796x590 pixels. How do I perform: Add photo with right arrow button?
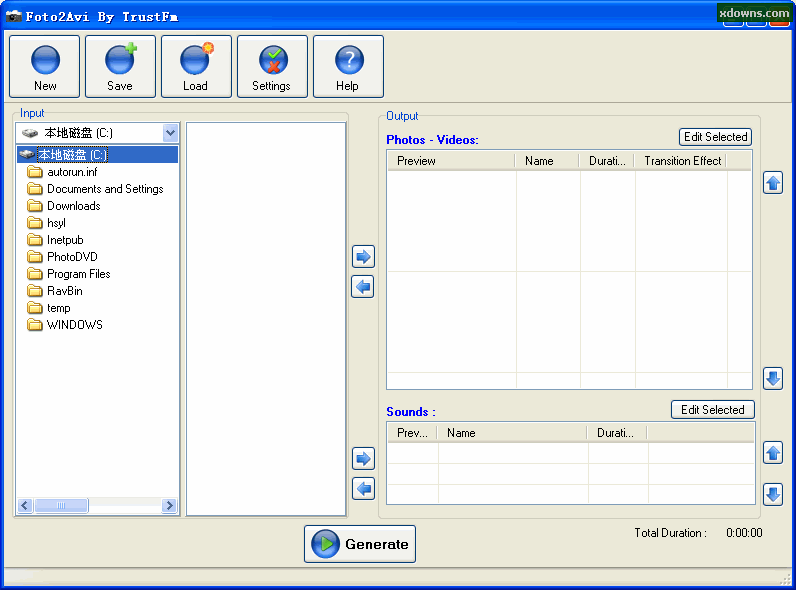click(363, 257)
